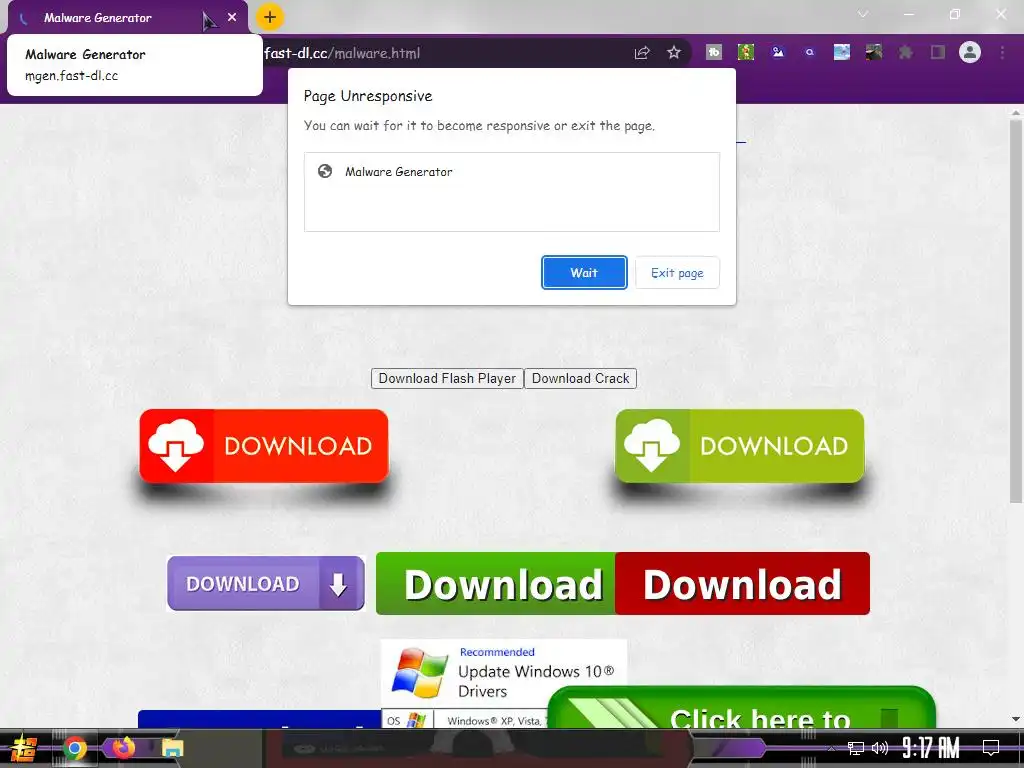Screen dimensions: 1024x768
Task: Click the scrollbar down arrow
Action: coord(1016,719)
